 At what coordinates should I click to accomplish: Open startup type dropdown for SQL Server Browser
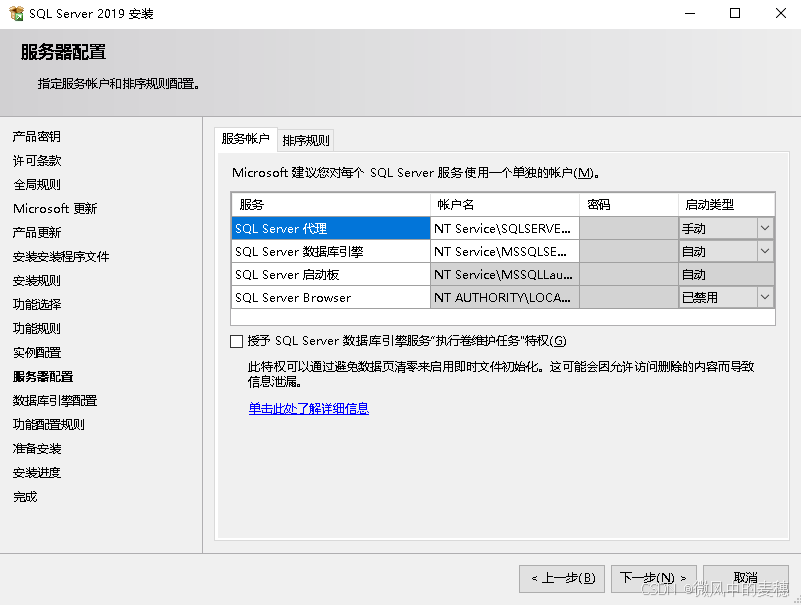tap(765, 297)
